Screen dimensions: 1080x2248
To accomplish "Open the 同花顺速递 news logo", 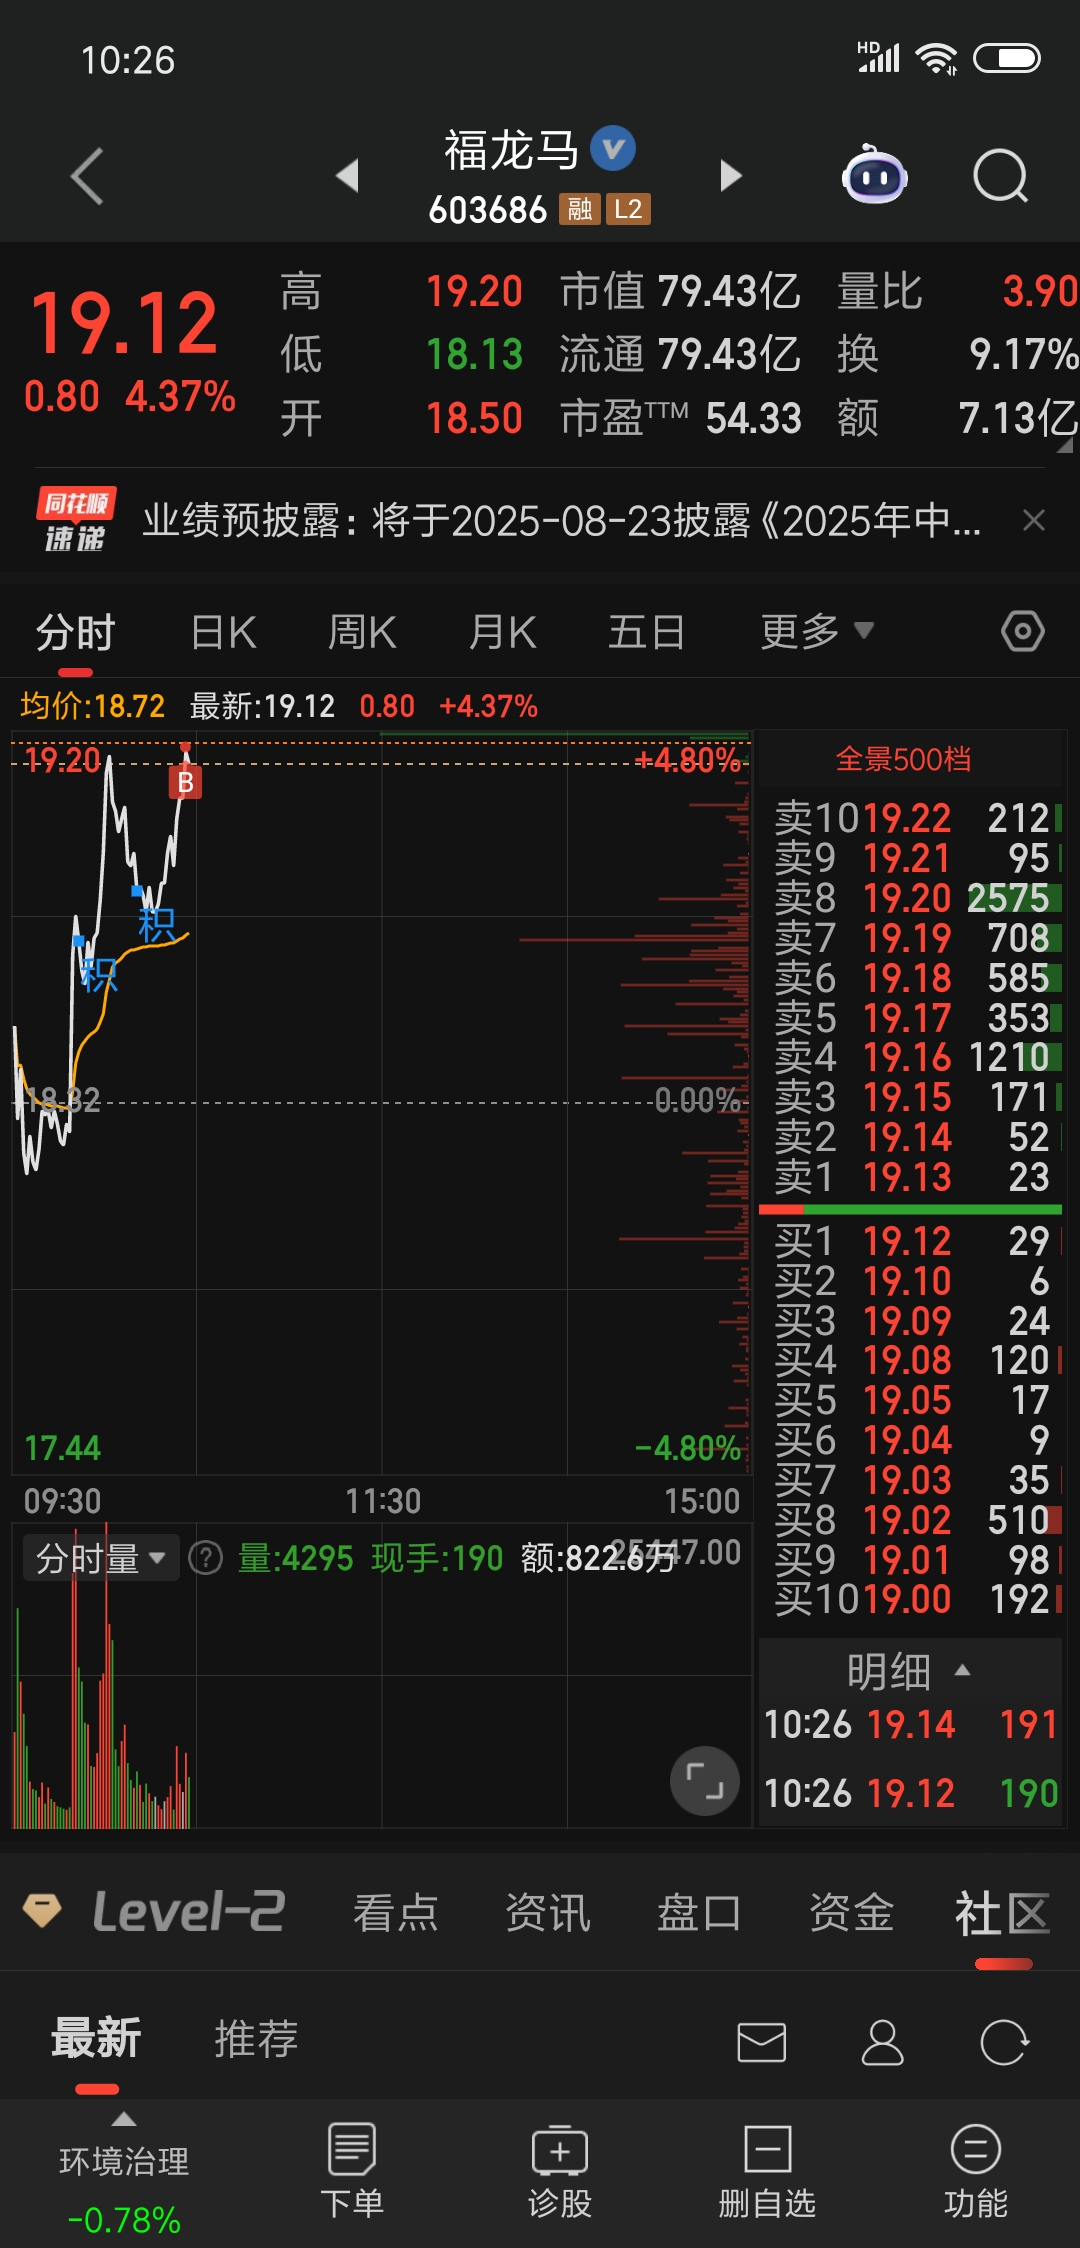I will 76,520.
